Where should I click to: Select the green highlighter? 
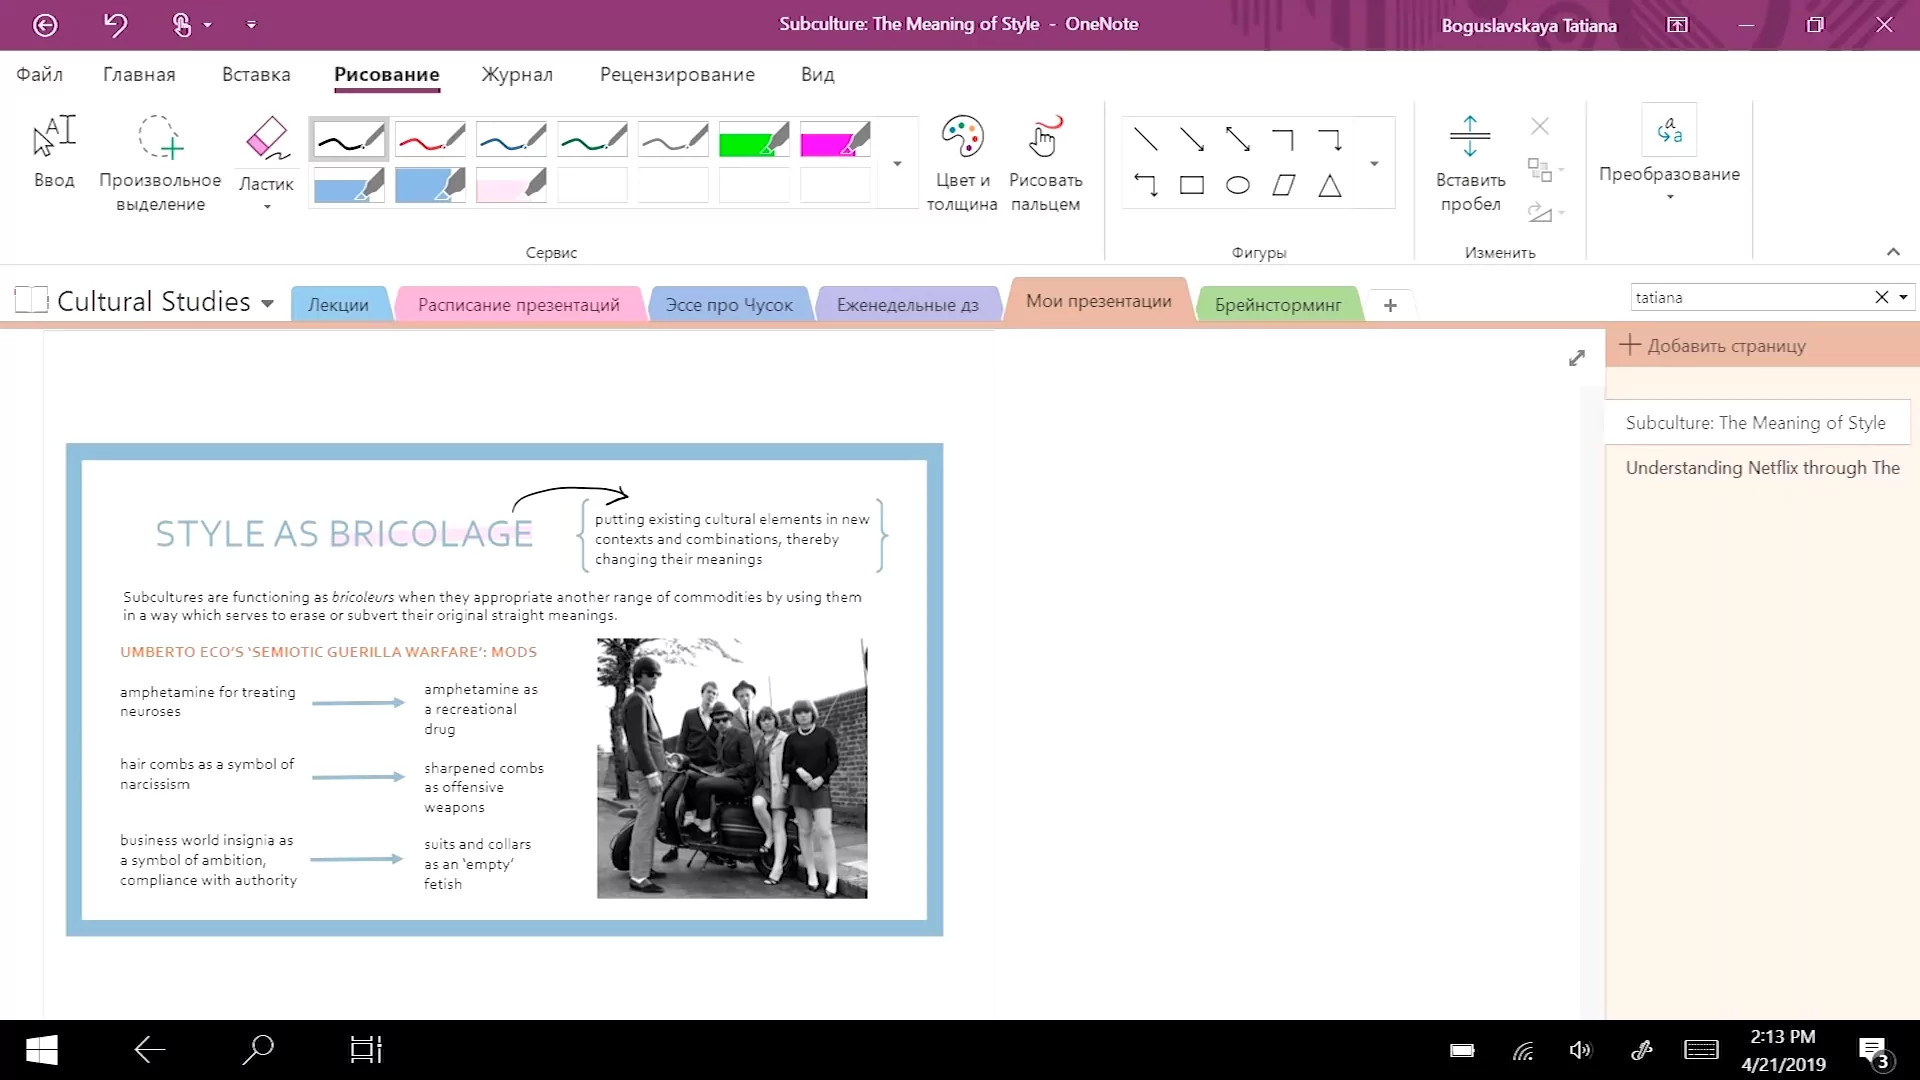pos(754,139)
